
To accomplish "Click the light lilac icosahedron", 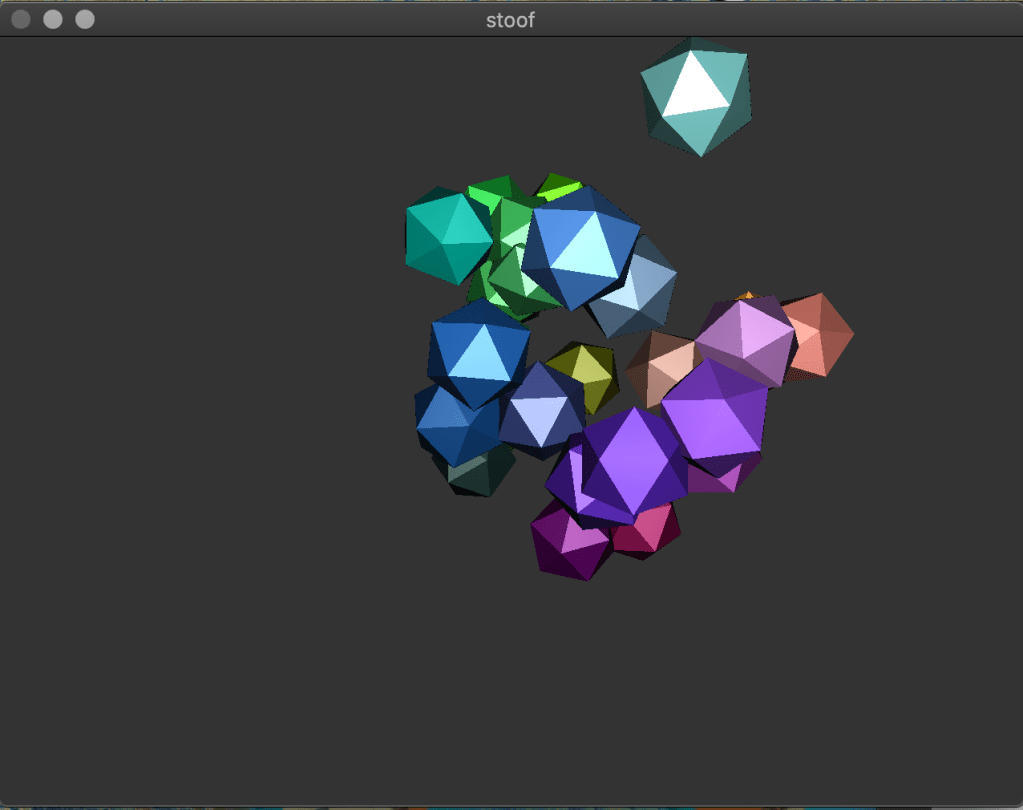I will [746, 338].
